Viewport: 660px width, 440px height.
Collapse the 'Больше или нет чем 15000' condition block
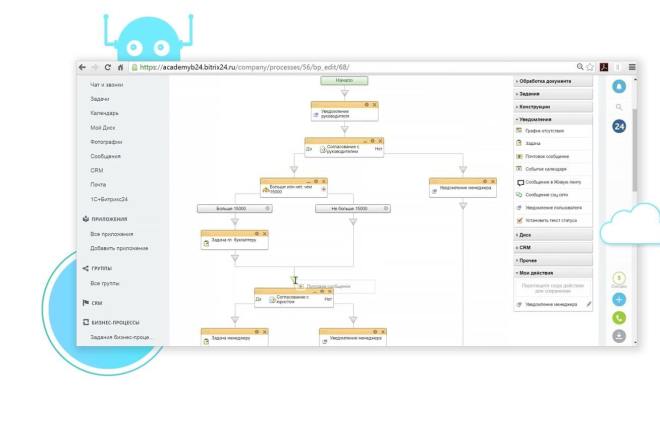pos(308,182)
